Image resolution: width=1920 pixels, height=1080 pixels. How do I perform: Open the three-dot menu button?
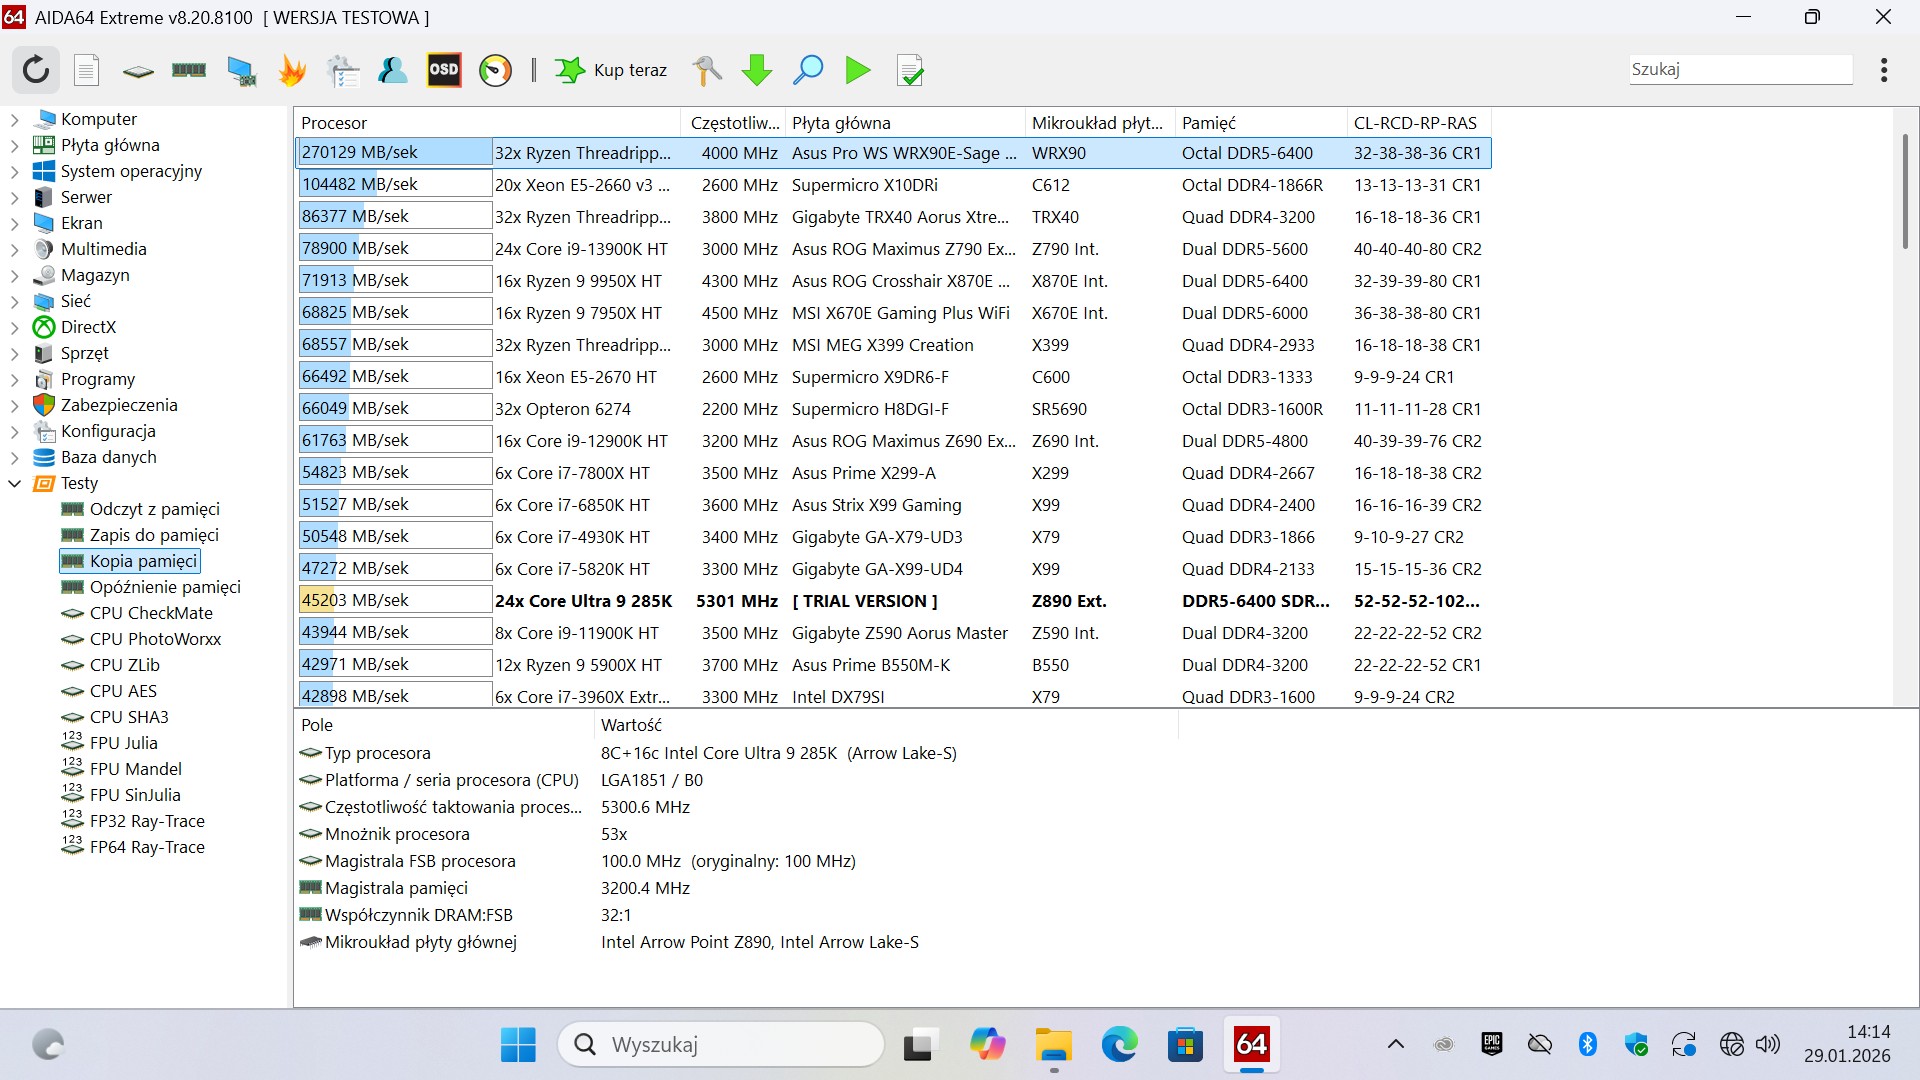click(1884, 70)
